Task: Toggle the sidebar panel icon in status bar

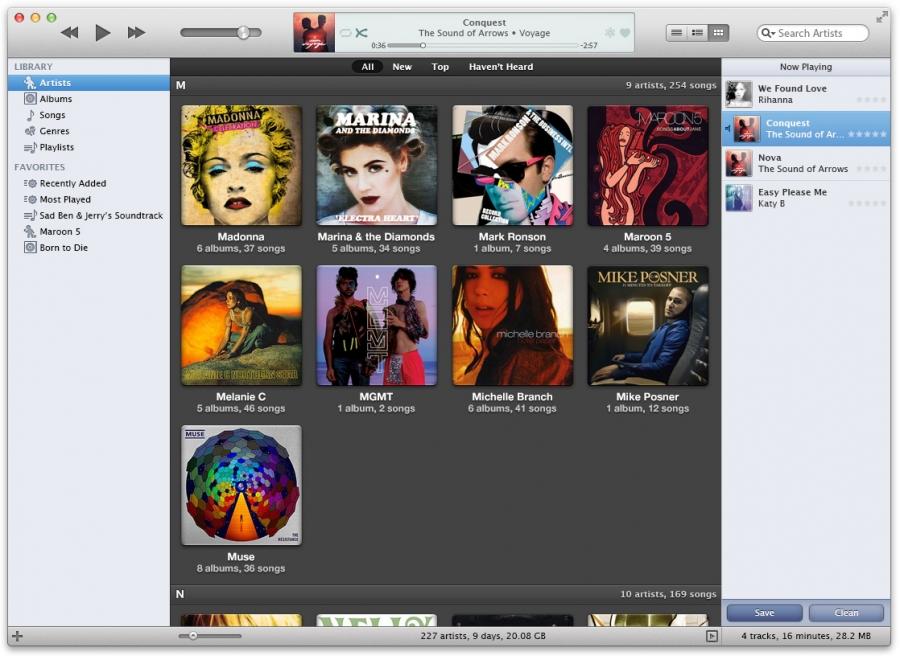Action: (711, 636)
